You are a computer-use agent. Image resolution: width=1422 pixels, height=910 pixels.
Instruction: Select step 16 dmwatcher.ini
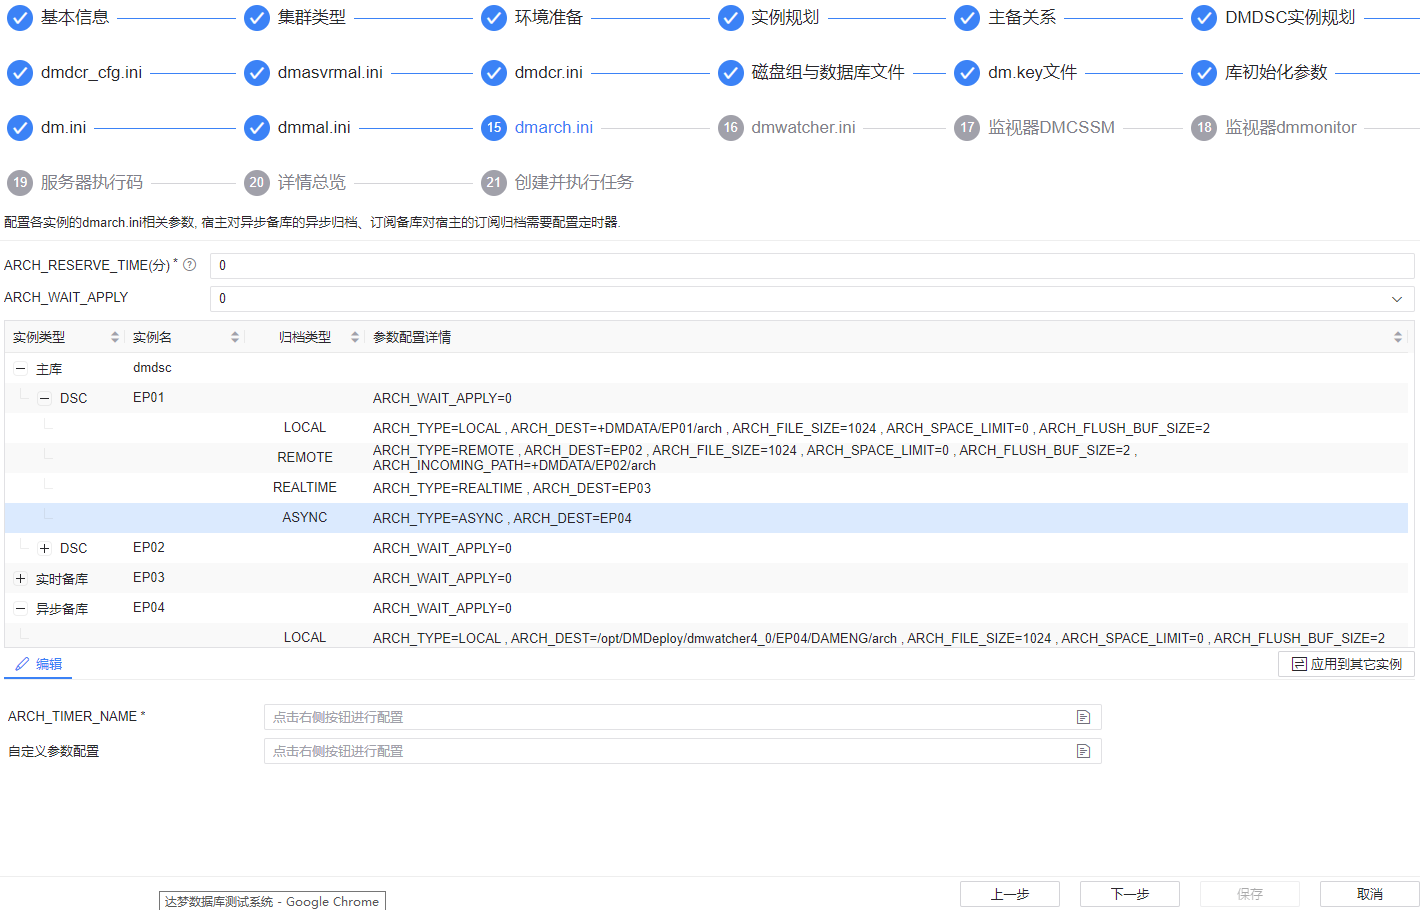787,128
